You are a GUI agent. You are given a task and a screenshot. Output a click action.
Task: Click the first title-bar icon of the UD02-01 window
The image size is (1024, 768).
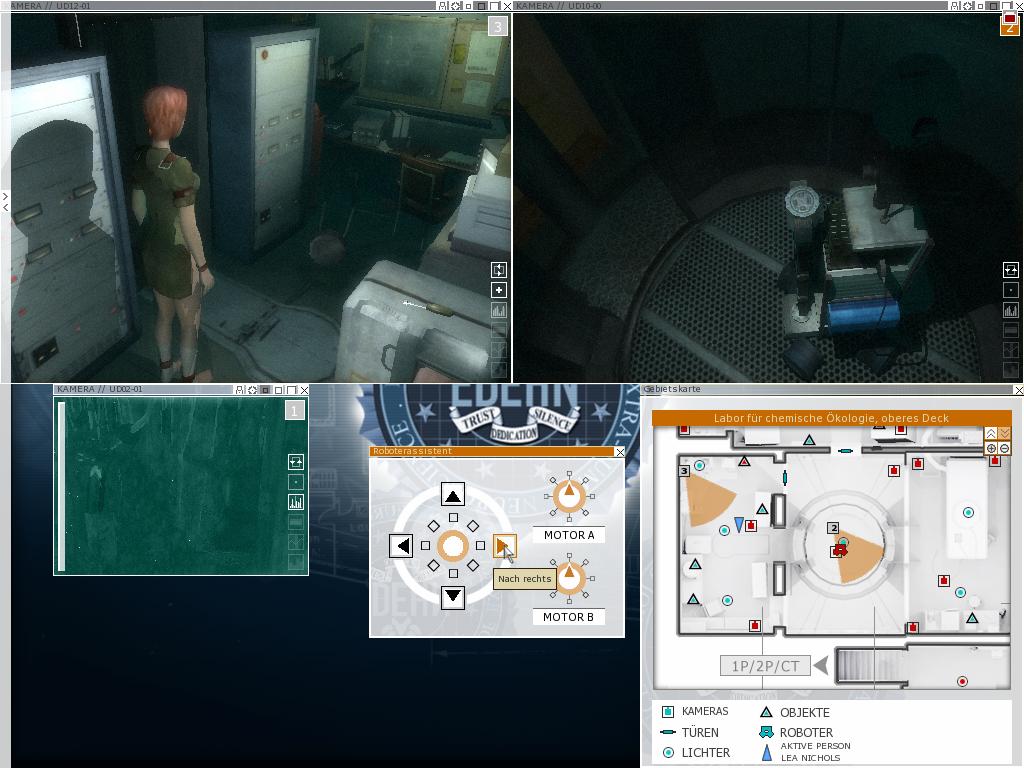click(x=240, y=390)
